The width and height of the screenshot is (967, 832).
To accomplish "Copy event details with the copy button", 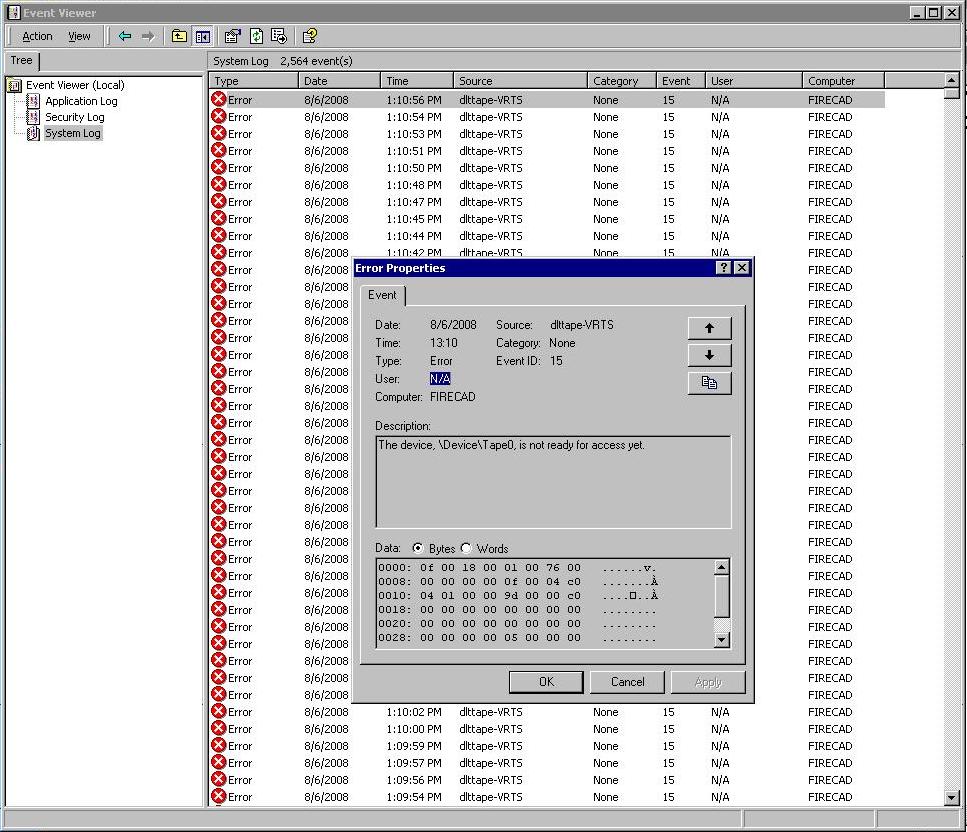I will [709, 383].
